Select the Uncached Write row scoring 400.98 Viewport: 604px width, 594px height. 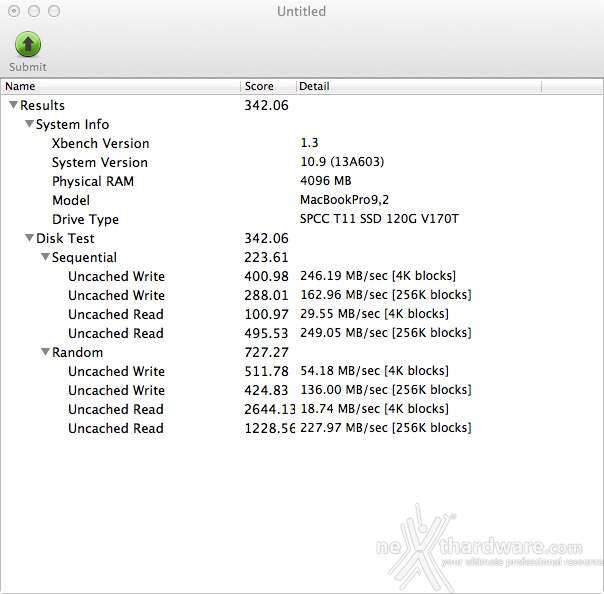point(302,276)
